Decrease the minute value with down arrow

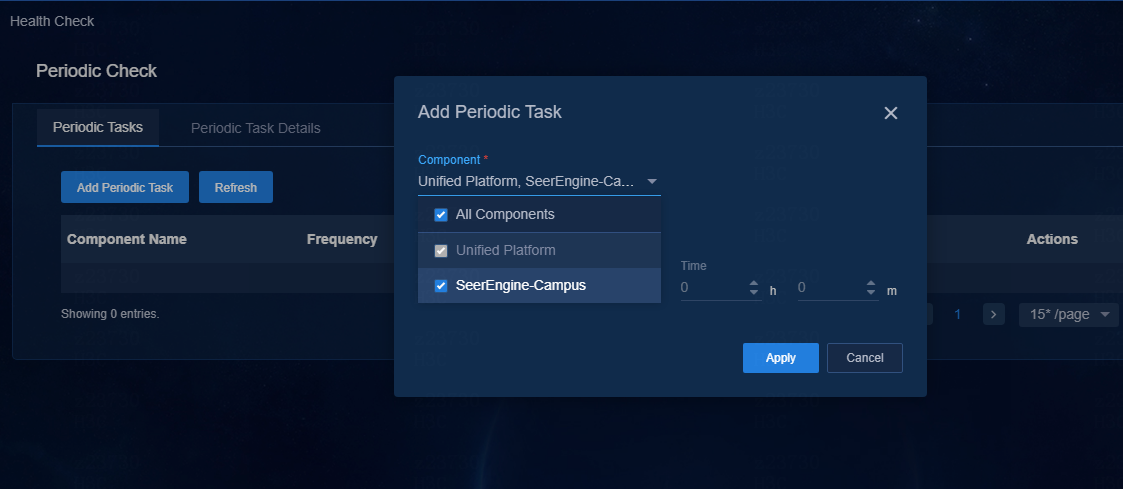(x=871, y=292)
